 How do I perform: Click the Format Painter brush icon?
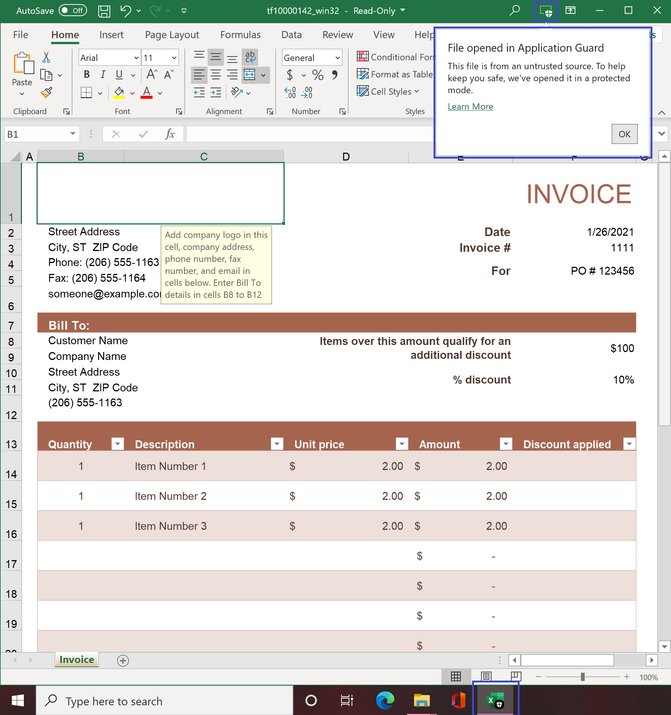point(46,93)
